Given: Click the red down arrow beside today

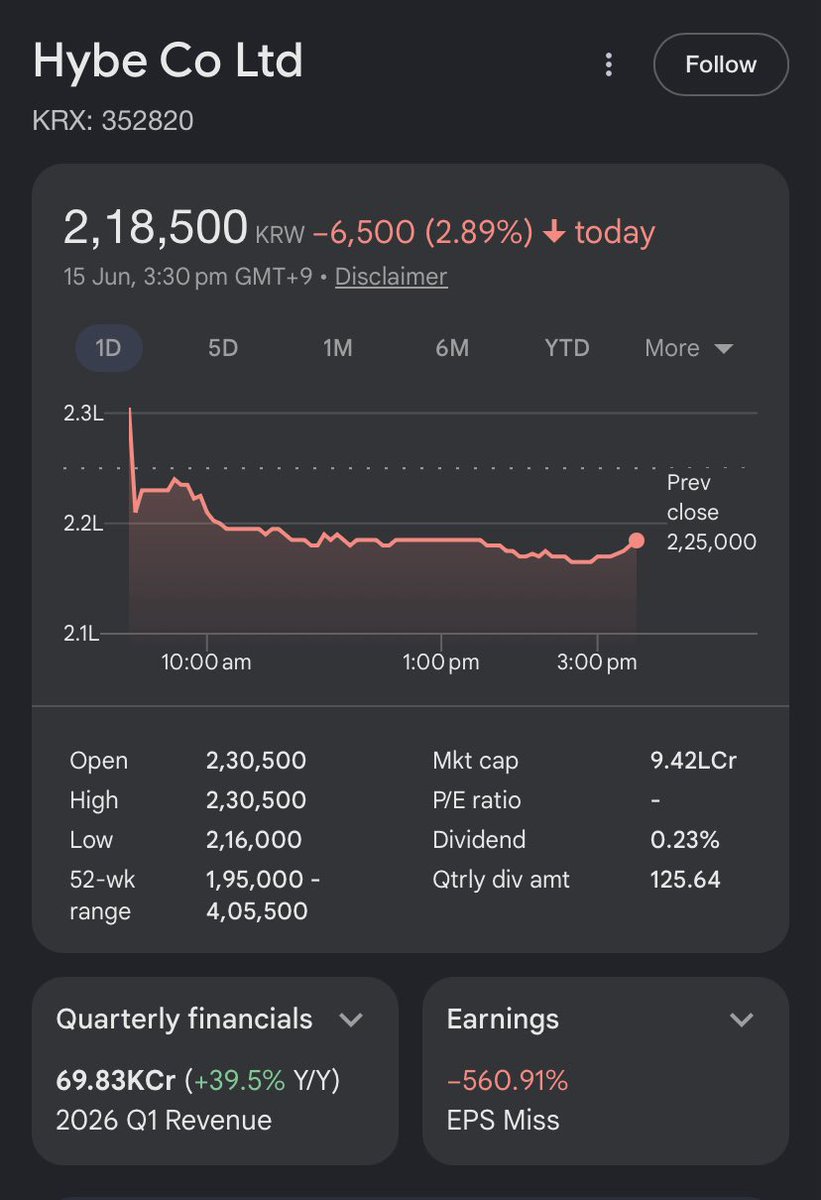Looking at the screenshot, I should pos(554,232).
